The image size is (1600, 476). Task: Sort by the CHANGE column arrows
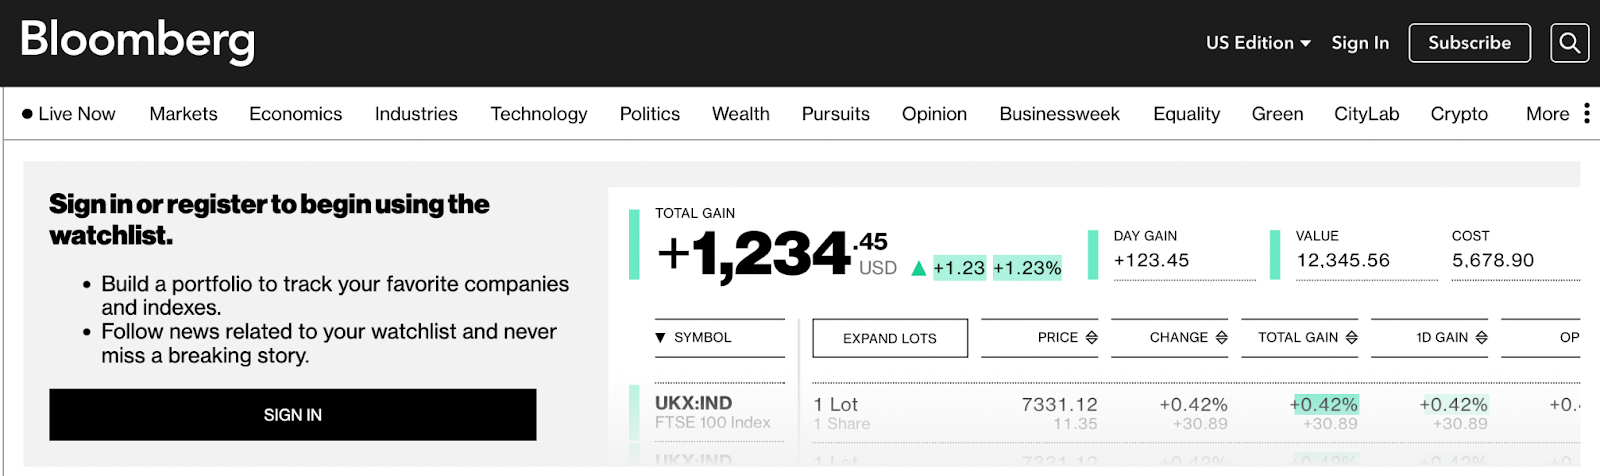pyautogui.click(x=1221, y=338)
